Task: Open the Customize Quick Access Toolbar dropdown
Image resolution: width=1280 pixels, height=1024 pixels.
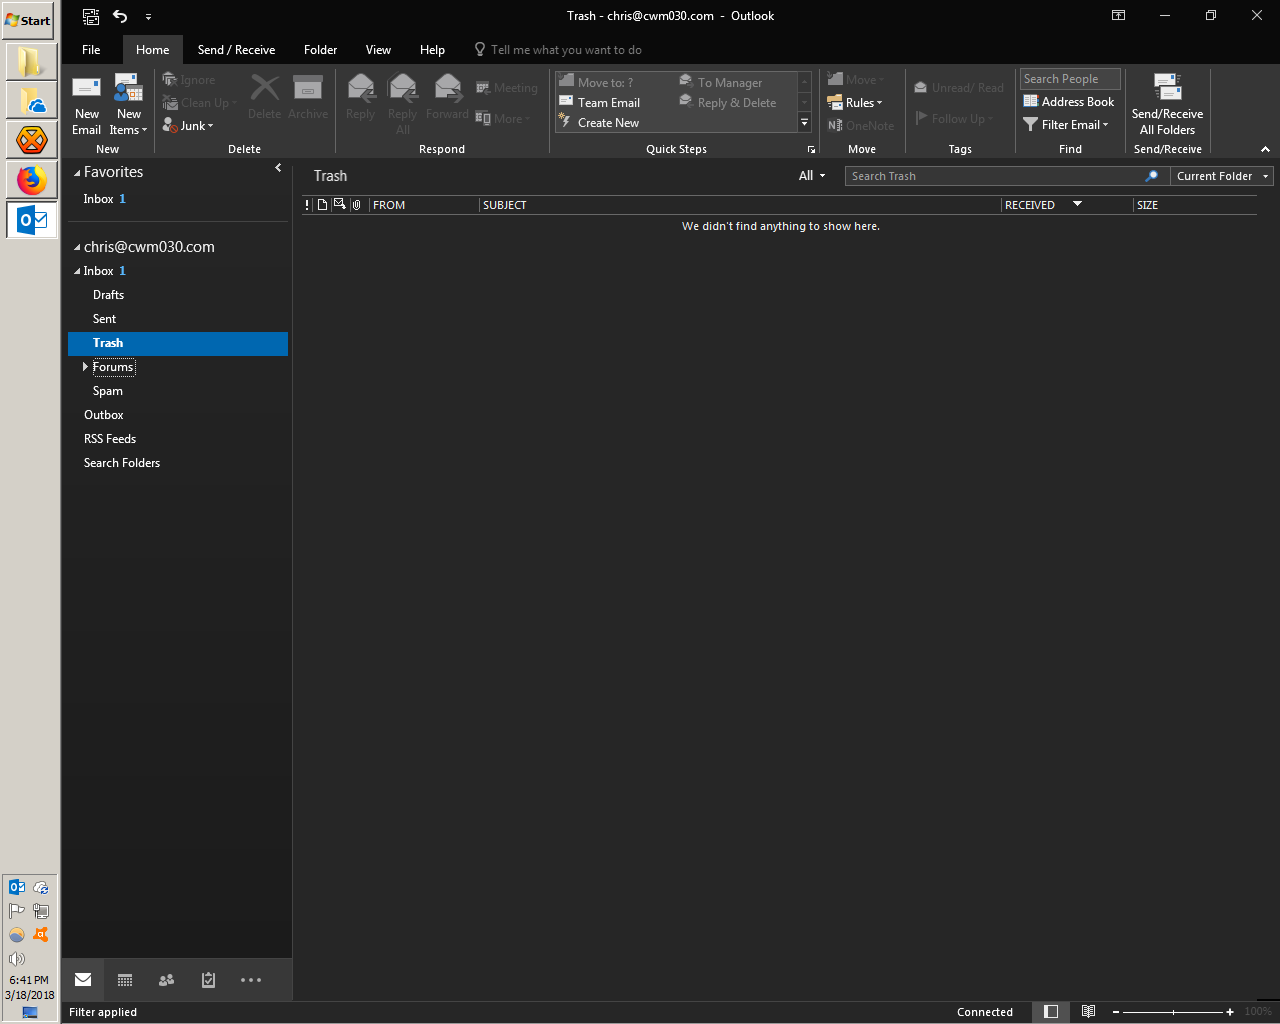Action: pyautogui.click(x=148, y=16)
